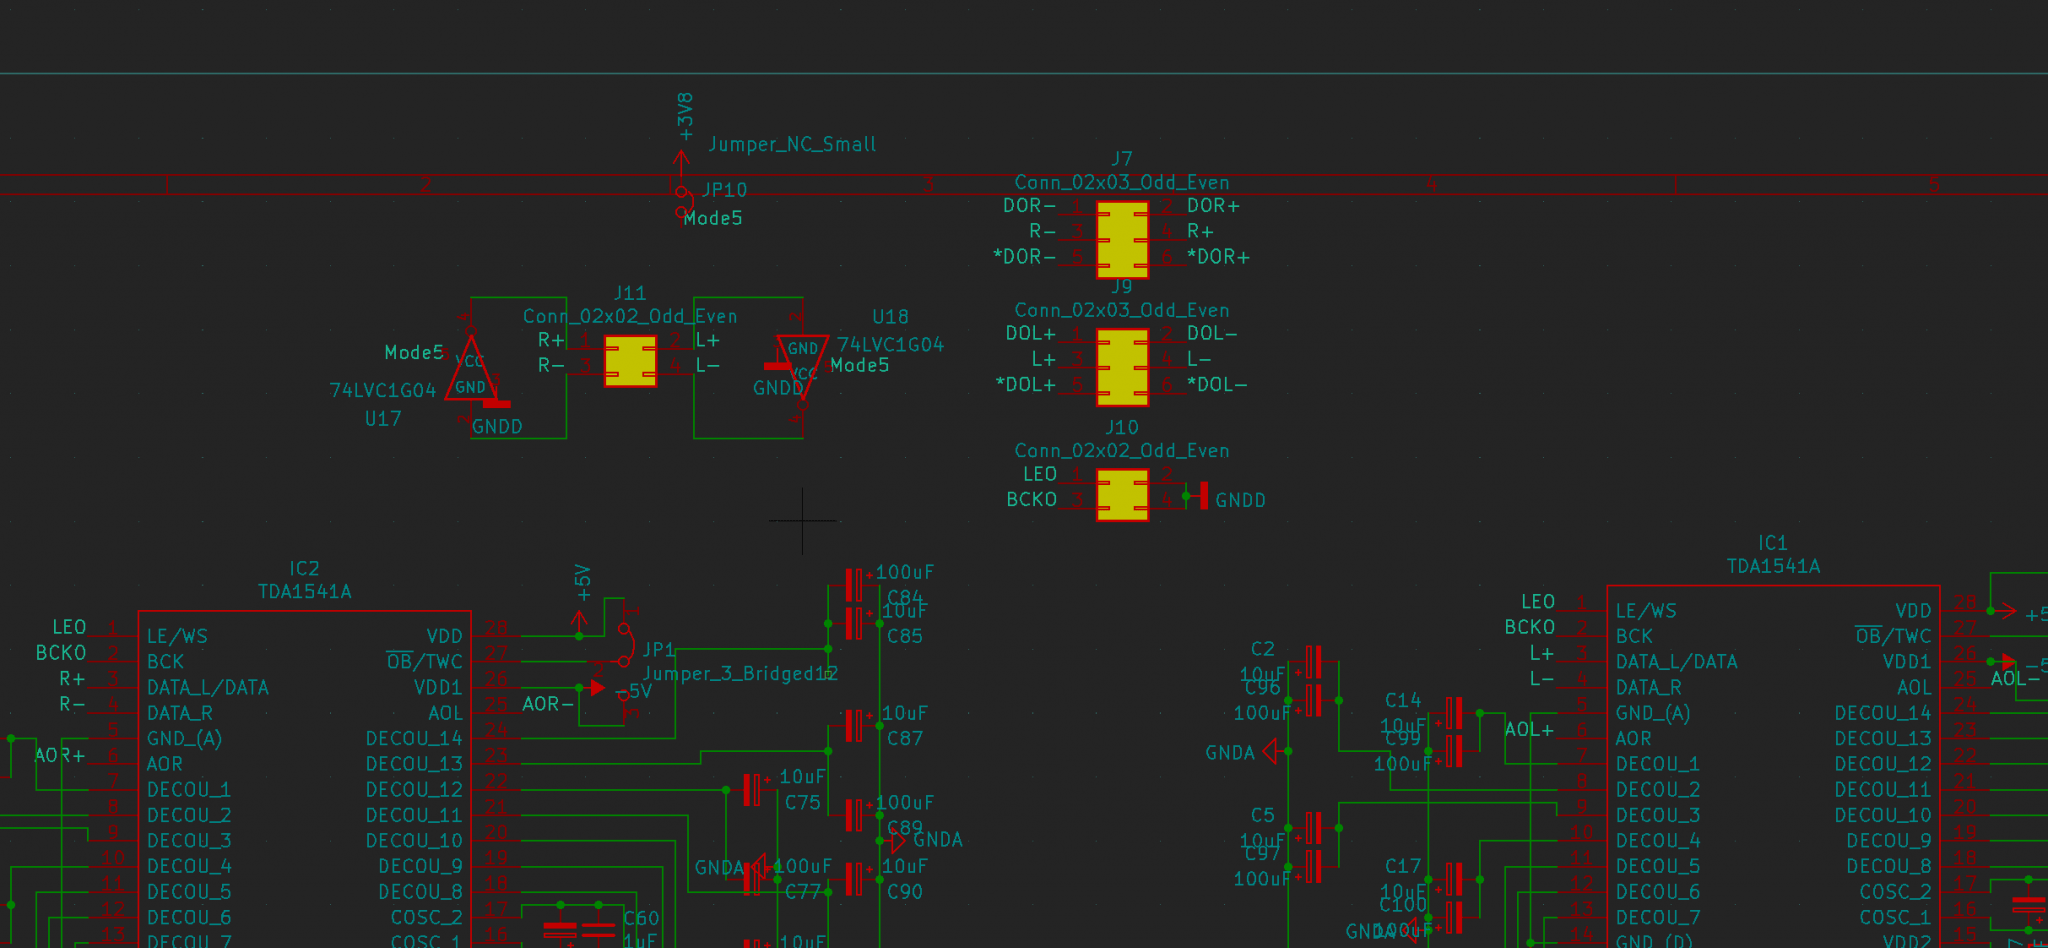Screen dimensions: 2048x948
Task: Click the GNDD label below U17
Action: [497, 427]
